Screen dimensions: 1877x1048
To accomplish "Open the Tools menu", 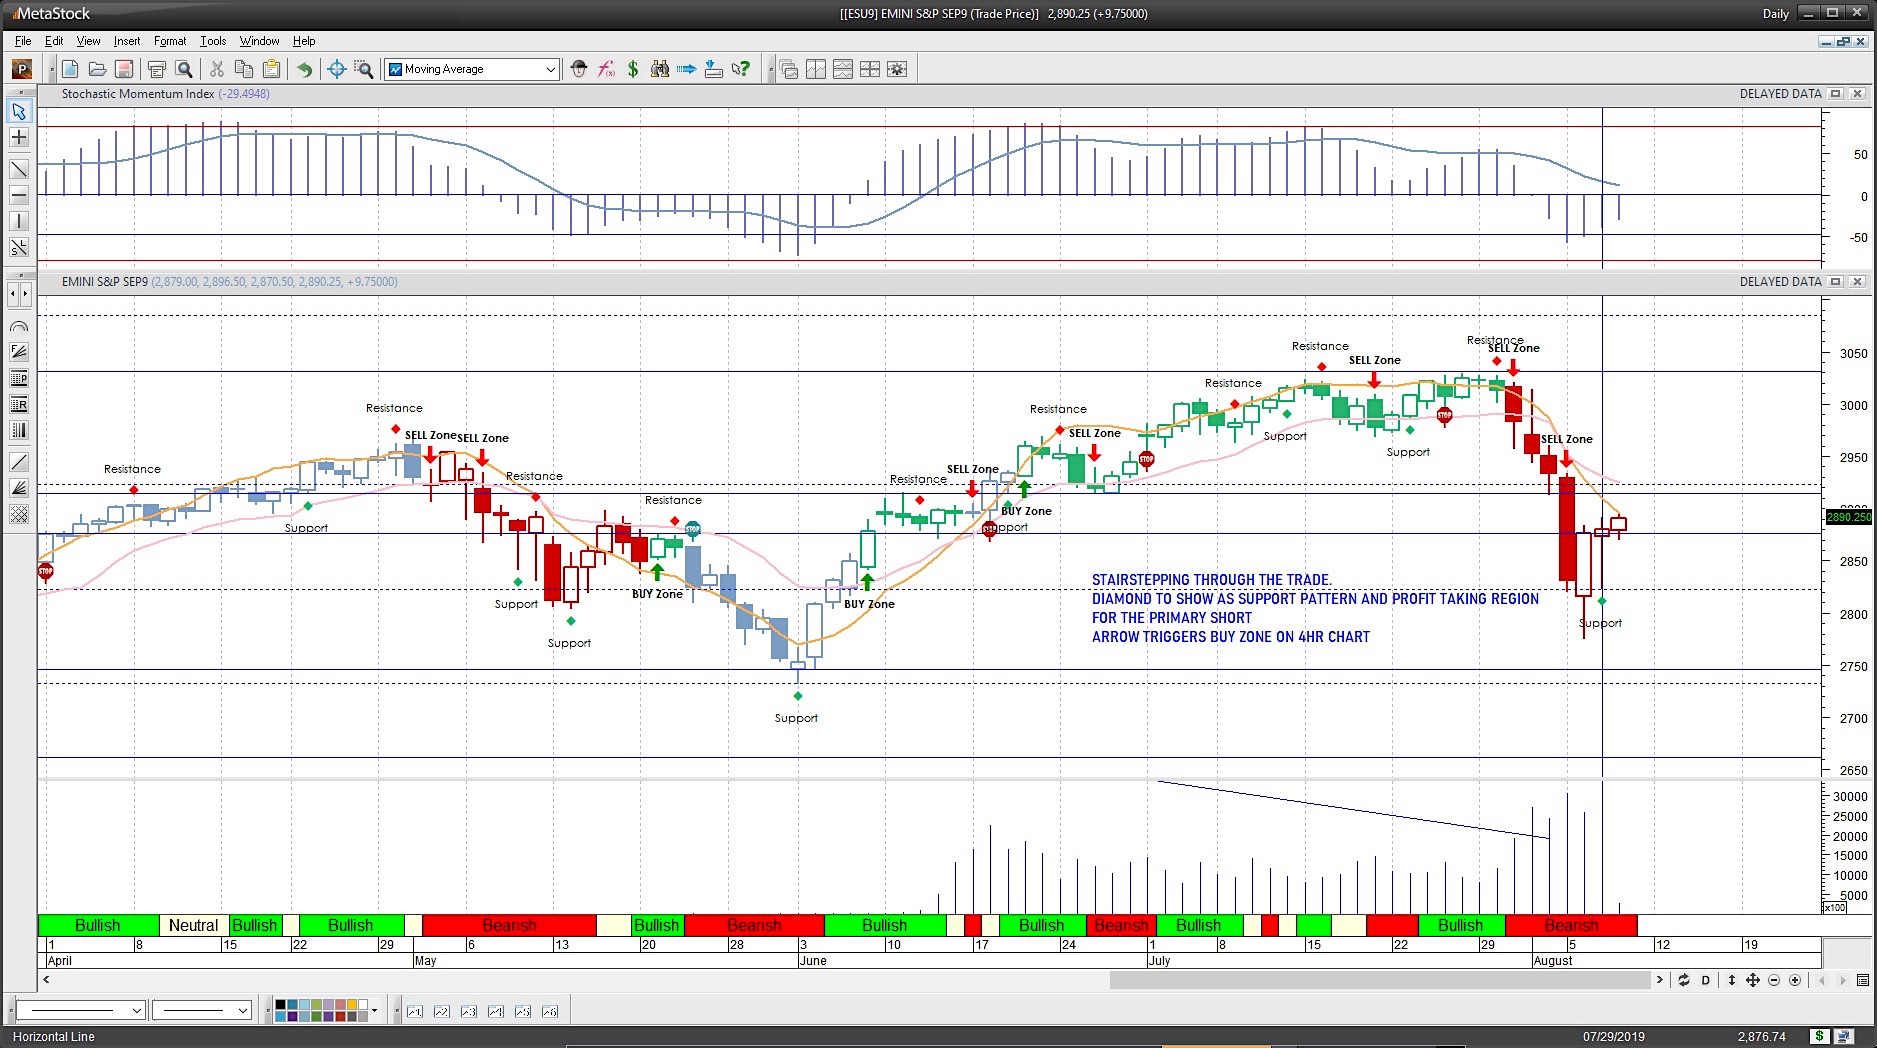I will [213, 41].
